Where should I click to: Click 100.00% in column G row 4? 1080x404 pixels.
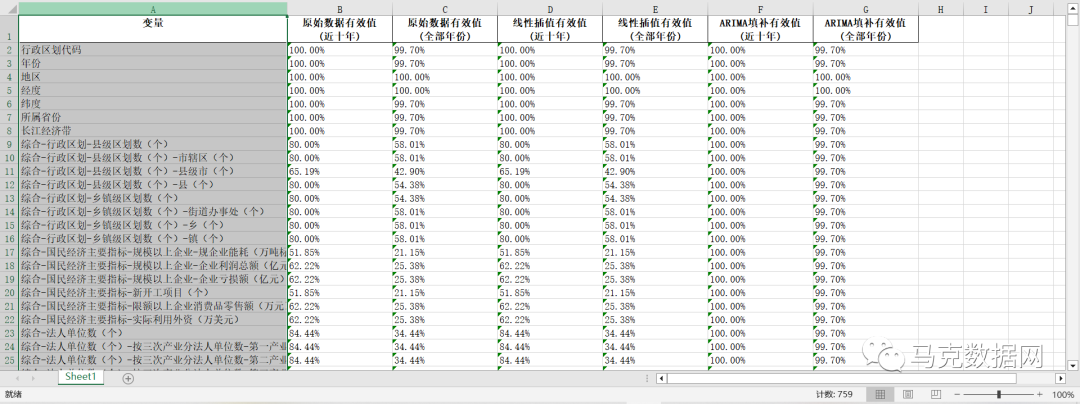(x=865, y=77)
